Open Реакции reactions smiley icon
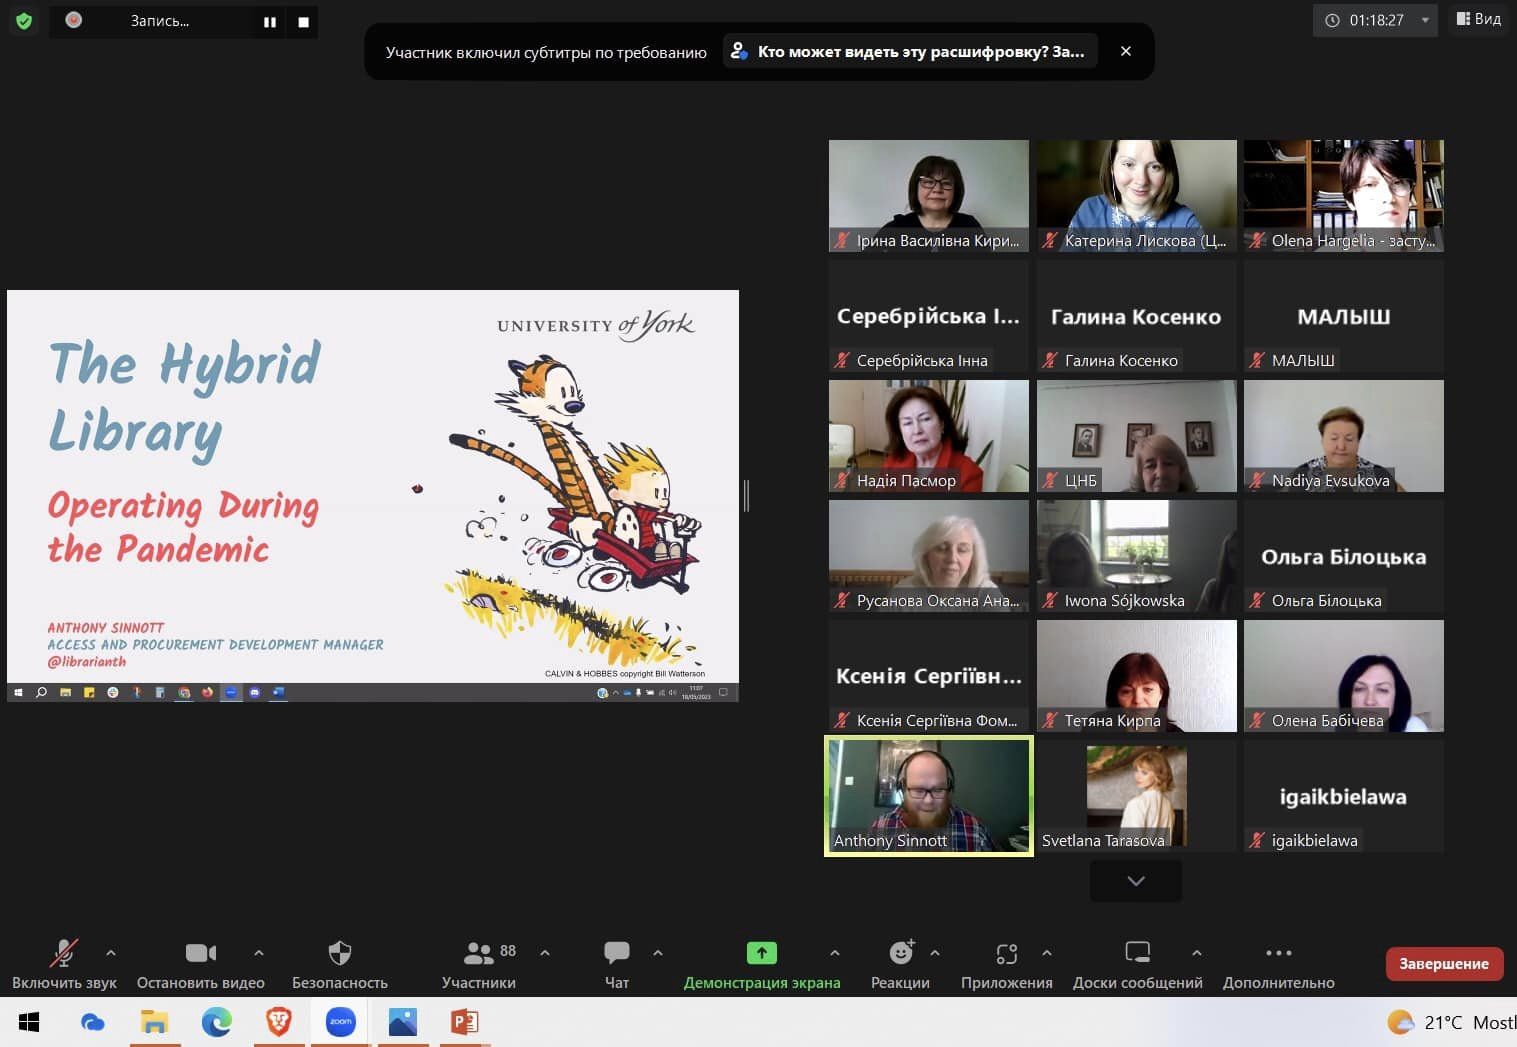1517x1047 pixels. coord(900,953)
